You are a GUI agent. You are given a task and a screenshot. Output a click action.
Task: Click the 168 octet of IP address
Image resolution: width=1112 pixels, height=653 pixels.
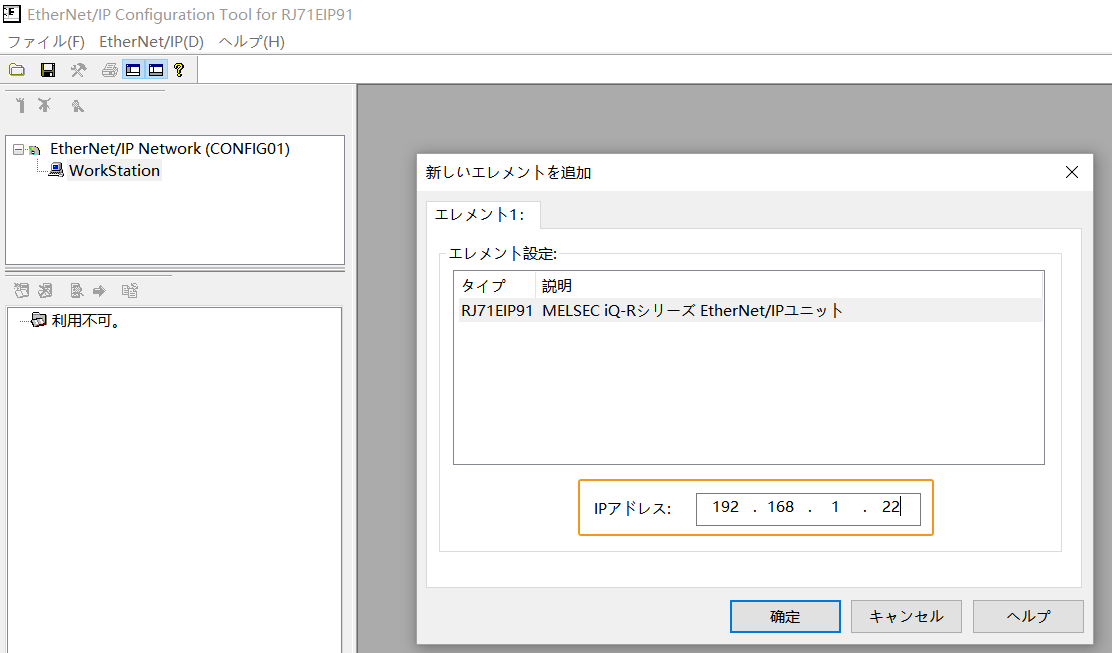pyautogui.click(x=780, y=507)
